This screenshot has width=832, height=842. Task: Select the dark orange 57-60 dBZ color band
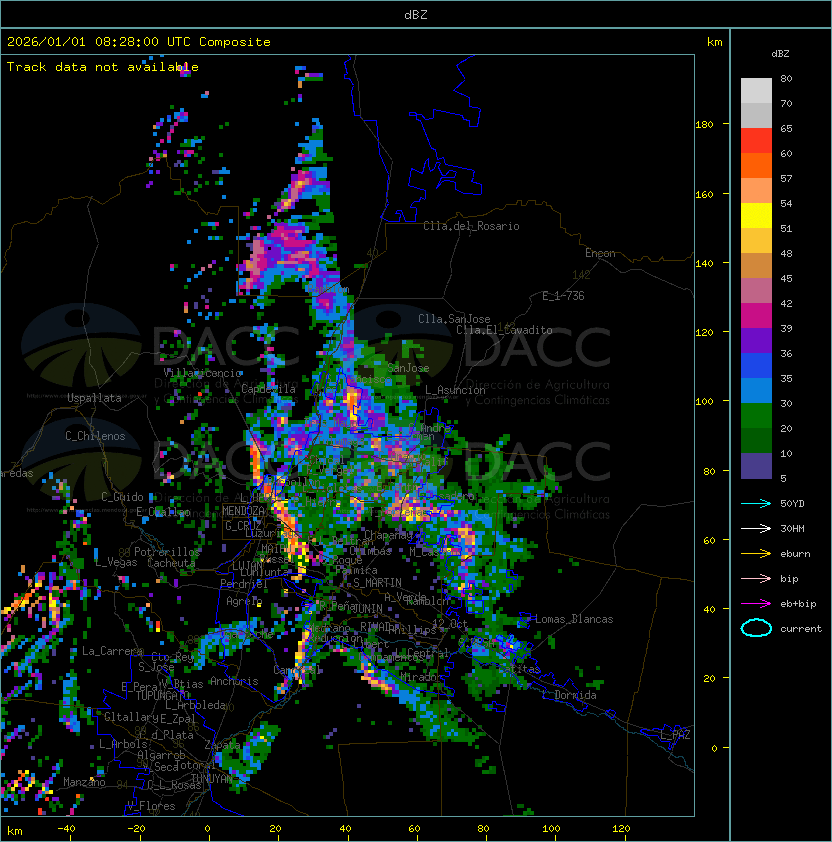tap(756, 165)
